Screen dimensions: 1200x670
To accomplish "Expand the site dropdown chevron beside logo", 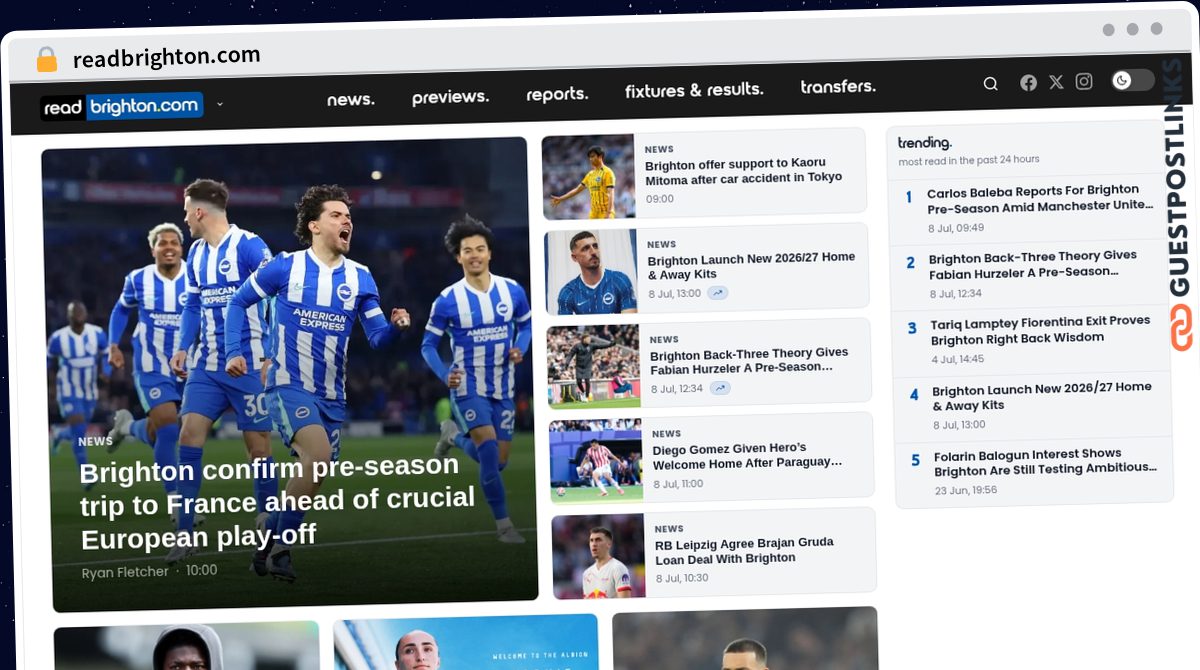I will coord(220,103).
